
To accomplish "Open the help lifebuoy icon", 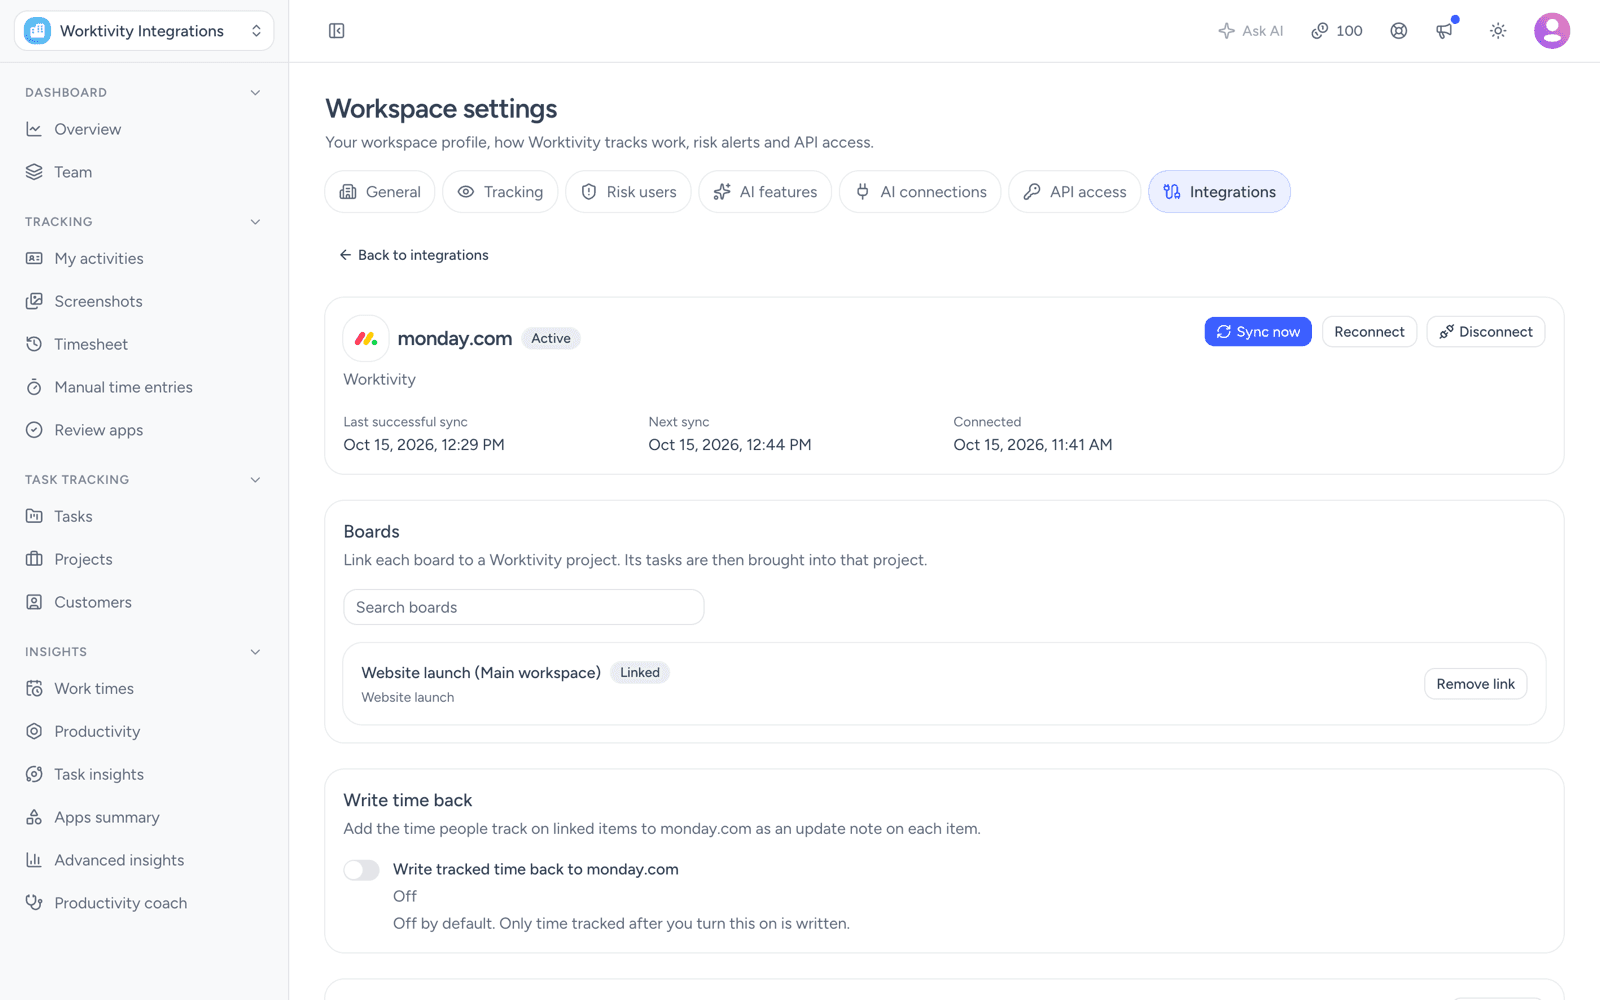I will pos(1399,31).
